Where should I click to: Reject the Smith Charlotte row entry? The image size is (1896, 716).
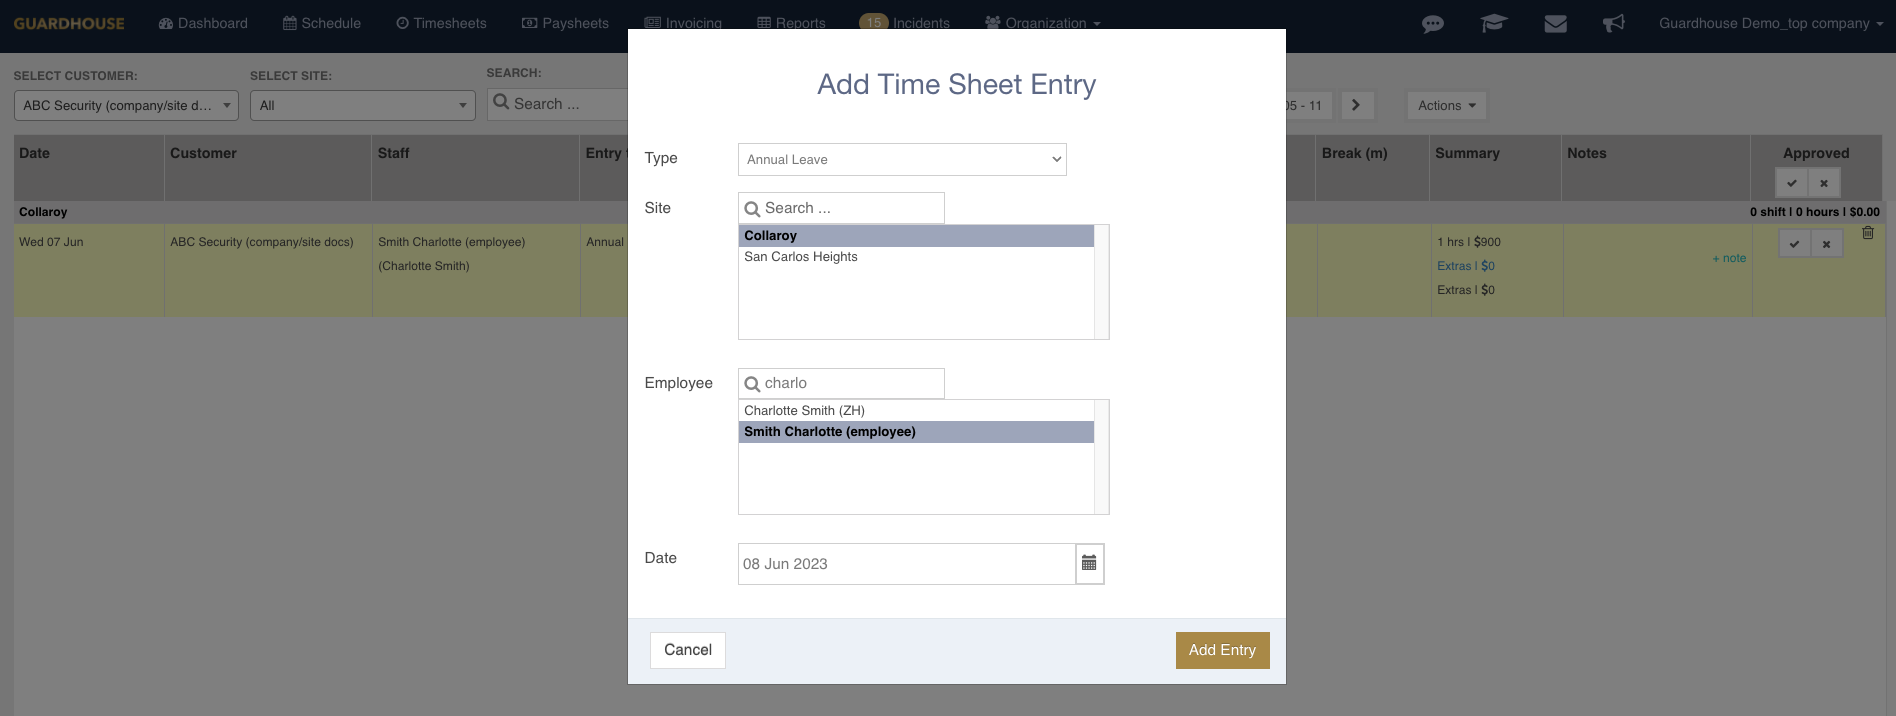coord(1827,244)
